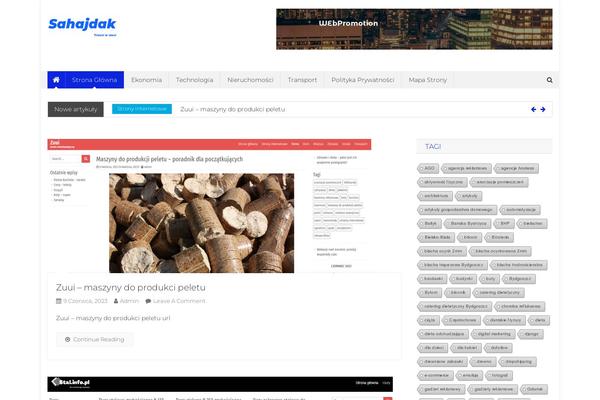Open the Technologia menu item

point(194,80)
